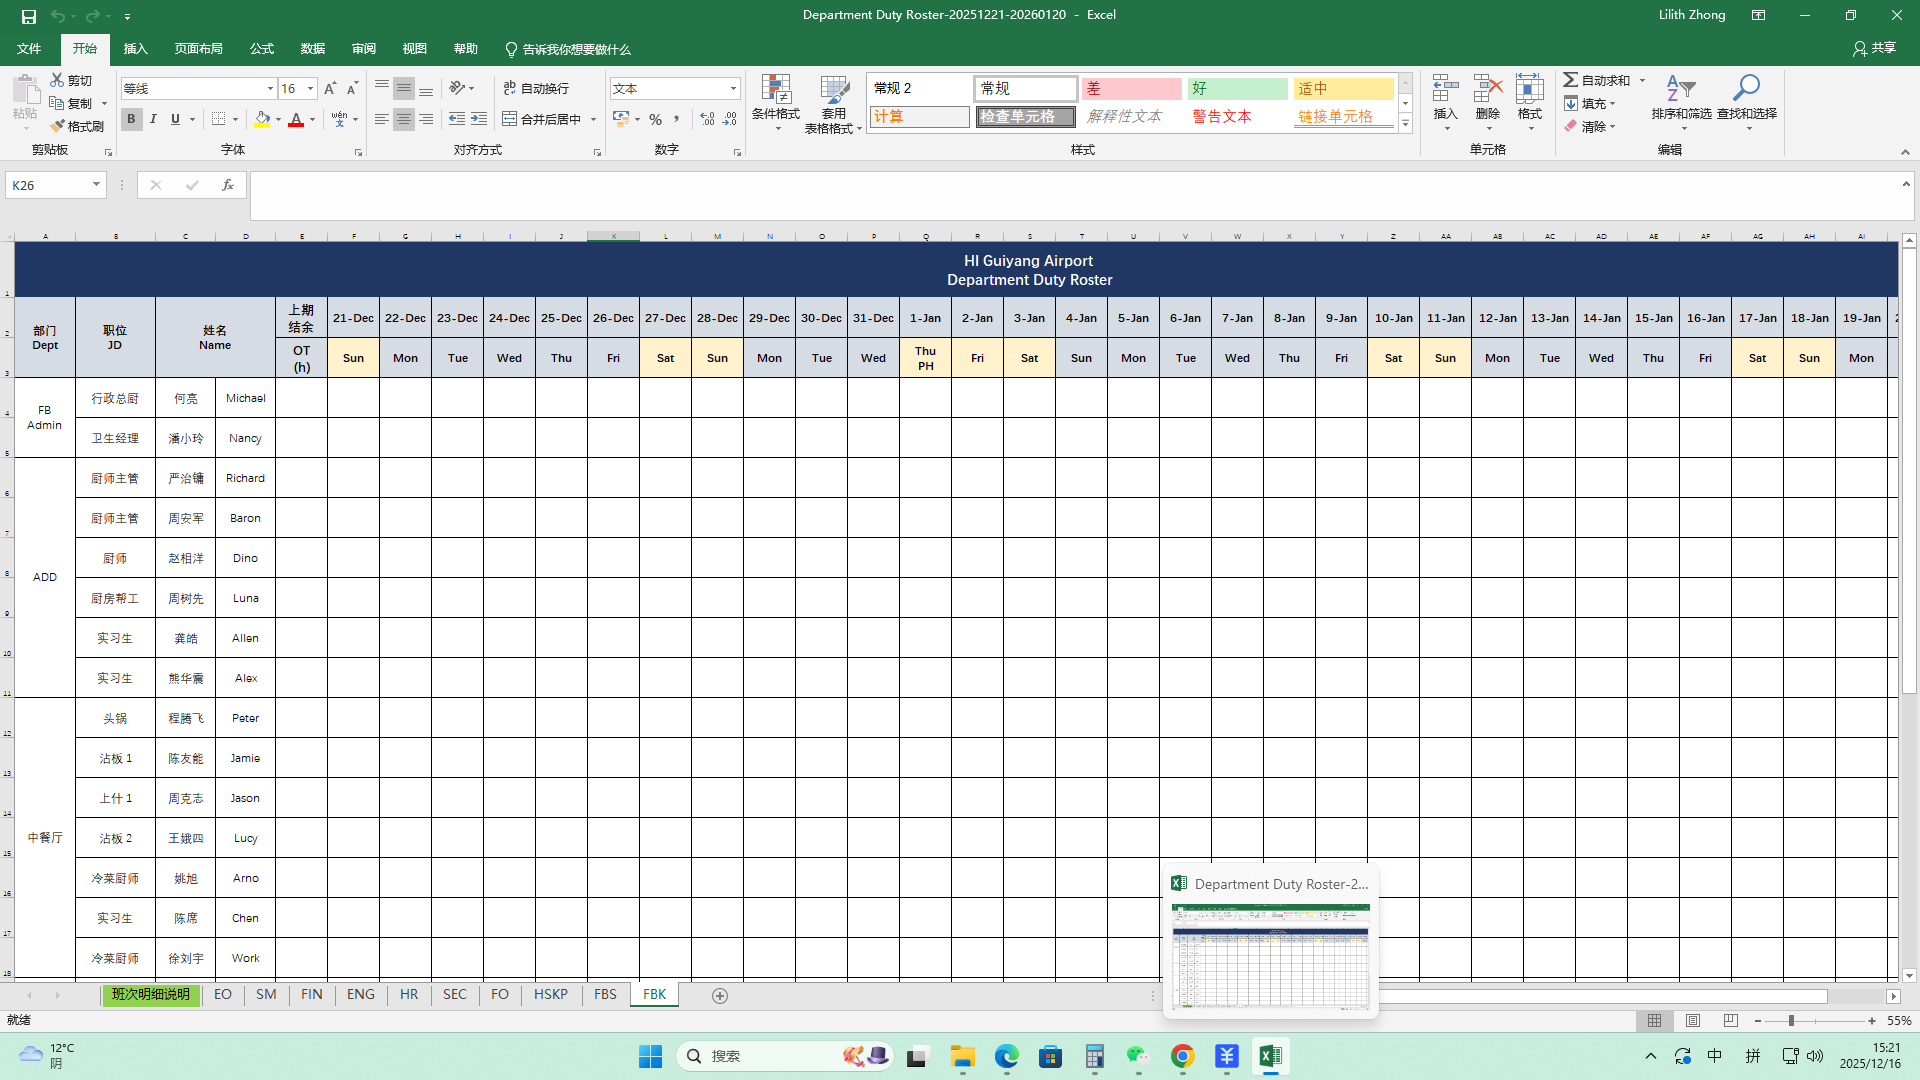Click the Increase Font Size icon
Screen dimensions: 1920x1080
(330, 89)
